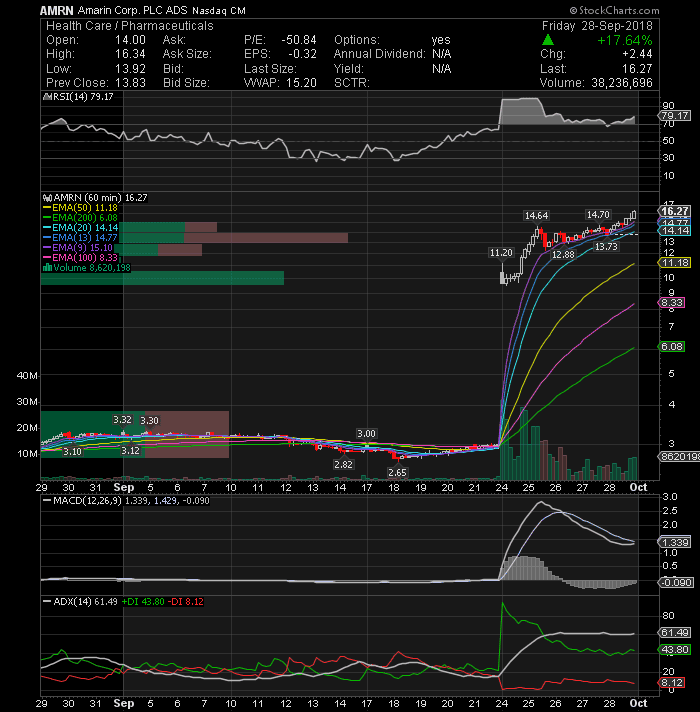Click the EMA(13) 14.77 legend entry
Viewport: 700px width, 712px height.
pyautogui.click(x=85, y=237)
